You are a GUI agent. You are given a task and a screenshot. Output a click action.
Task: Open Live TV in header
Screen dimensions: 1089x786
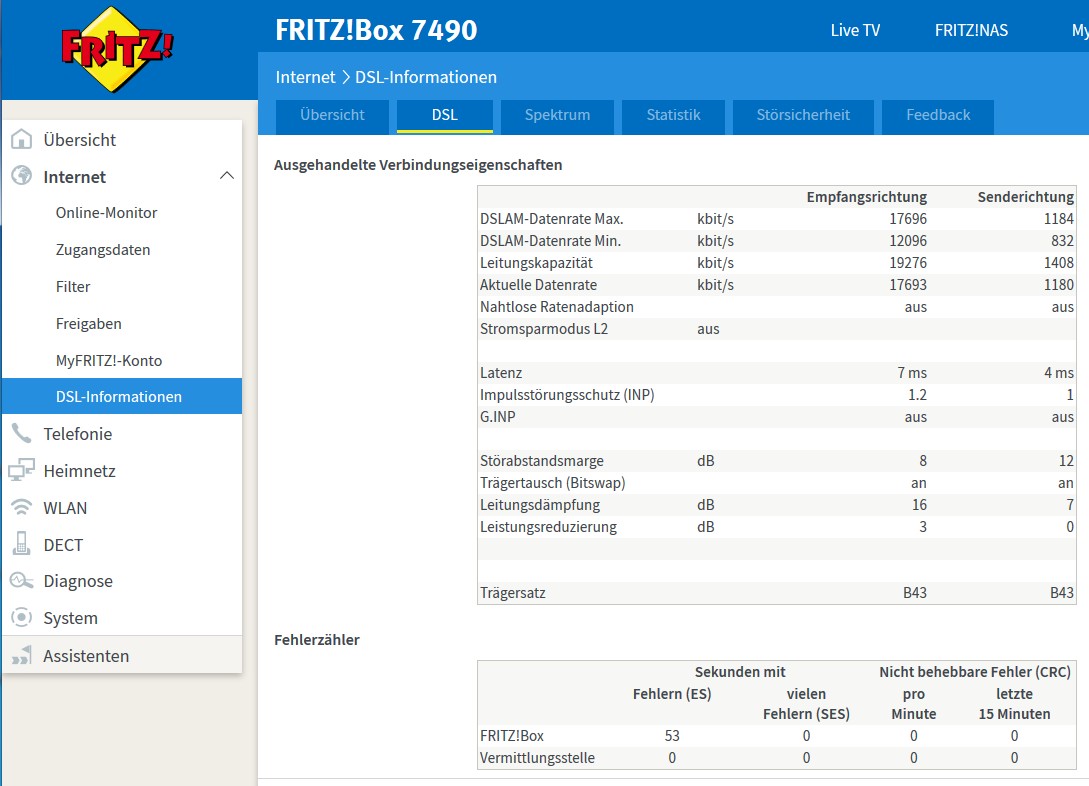855,31
